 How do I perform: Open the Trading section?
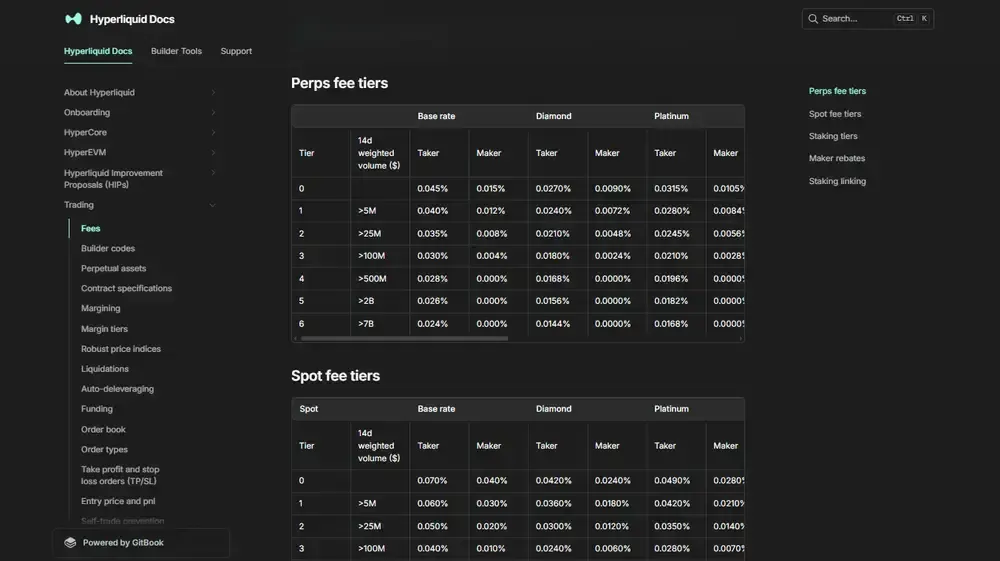tap(78, 205)
